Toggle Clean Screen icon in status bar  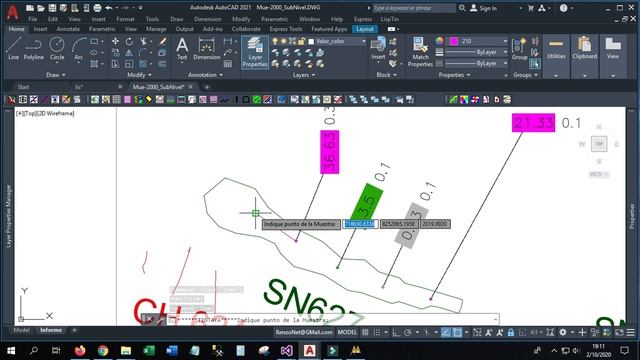pos(619,332)
